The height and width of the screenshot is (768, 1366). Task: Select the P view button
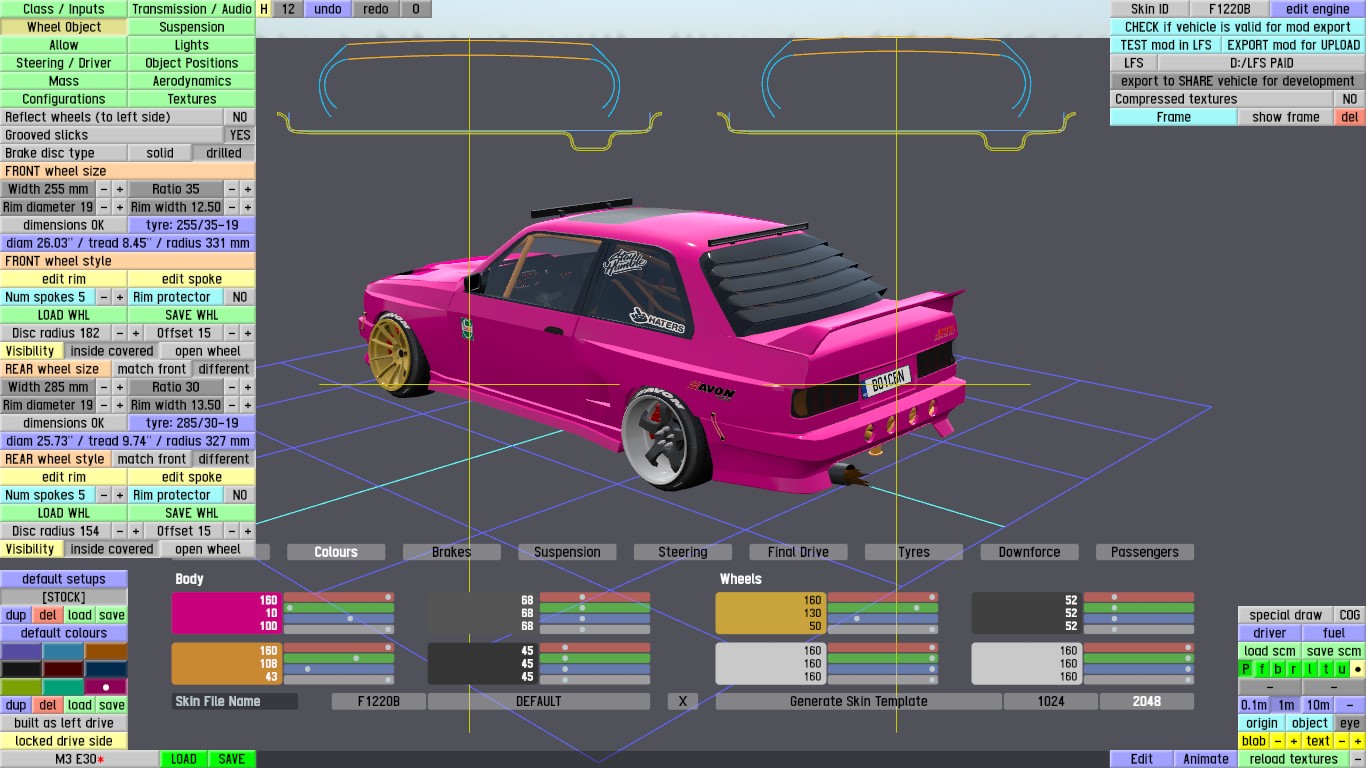[x=1246, y=669]
